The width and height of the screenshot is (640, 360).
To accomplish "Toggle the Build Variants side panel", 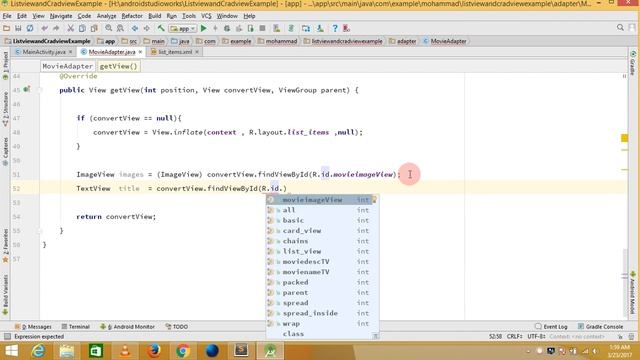I will point(5,295).
